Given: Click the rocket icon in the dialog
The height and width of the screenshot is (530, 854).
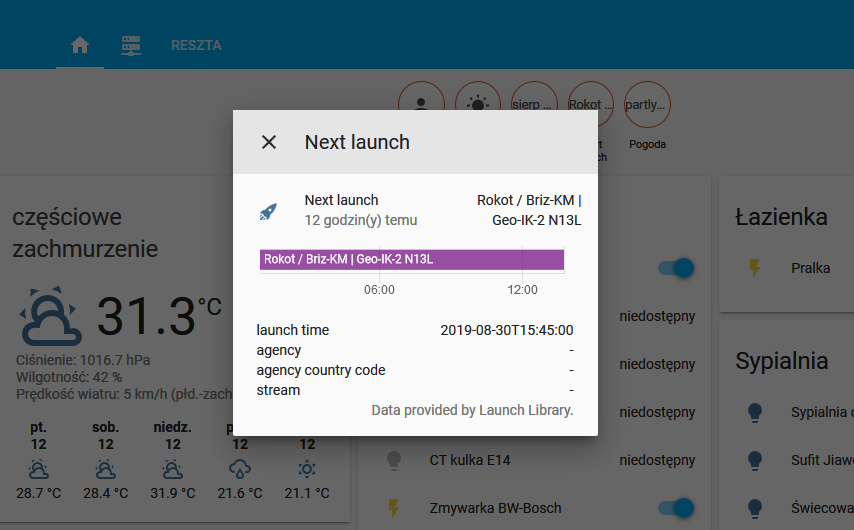Looking at the screenshot, I should (x=268, y=211).
